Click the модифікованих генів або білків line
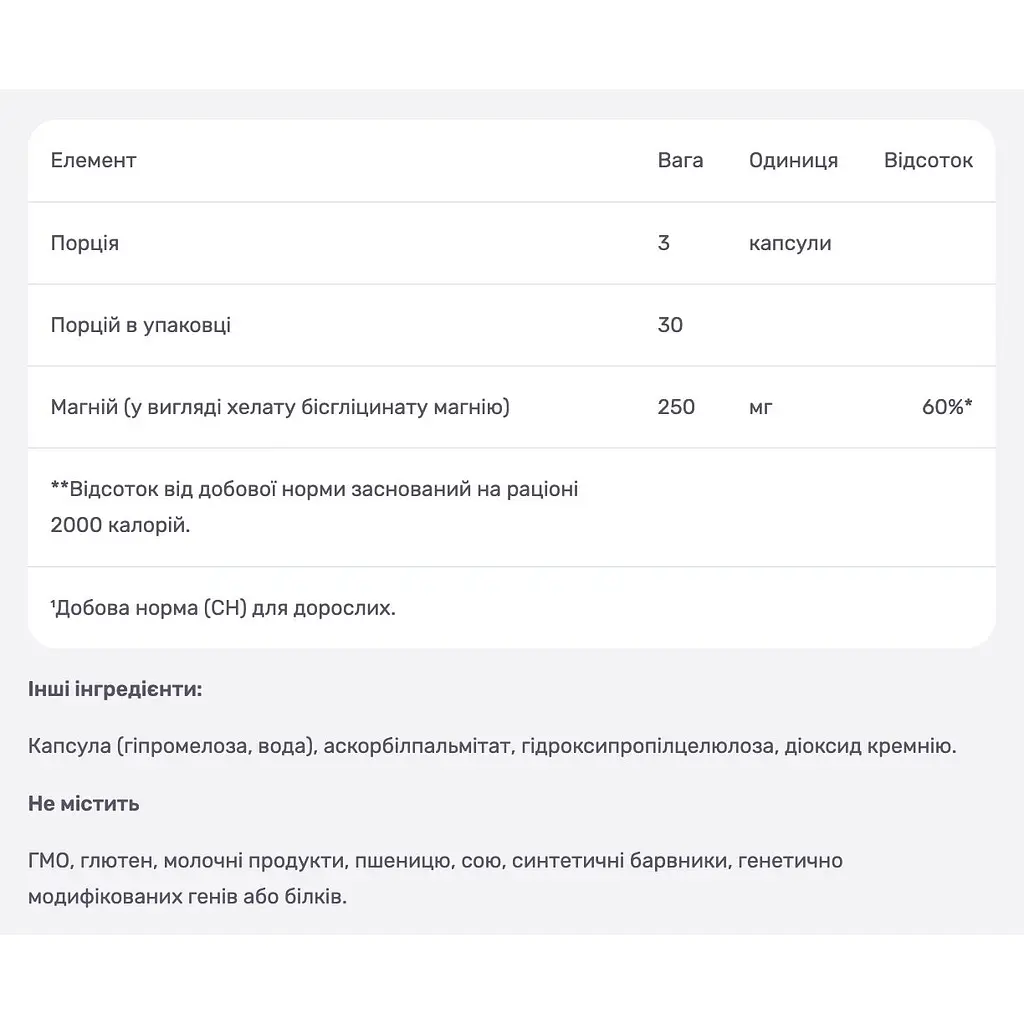The width and height of the screenshot is (1024, 1024). (187, 897)
